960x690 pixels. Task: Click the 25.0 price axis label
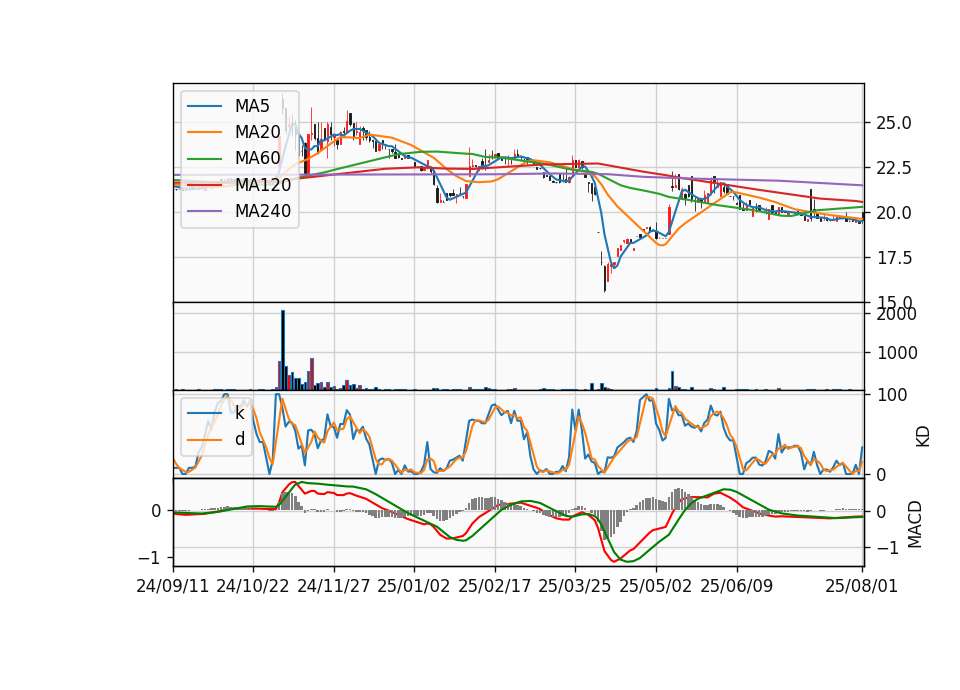point(894,123)
